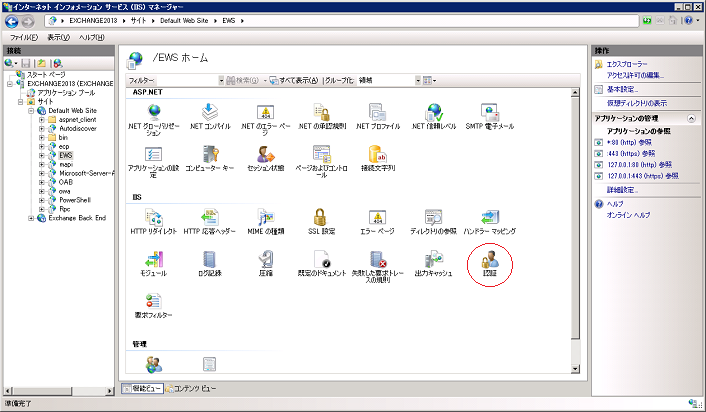Select the PowerShell tree item
Viewport: 706px width, 412px height.
[x=75, y=200]
